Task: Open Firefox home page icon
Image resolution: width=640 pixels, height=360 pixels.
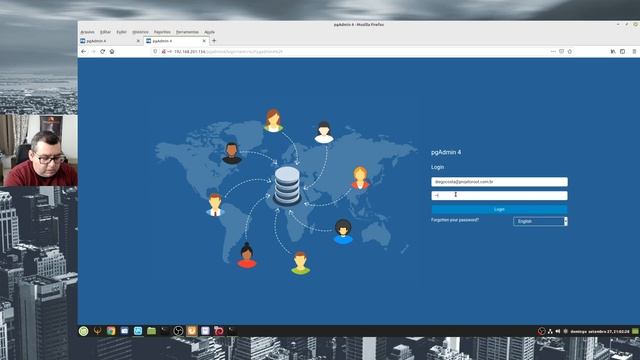Action: [112, 52]
